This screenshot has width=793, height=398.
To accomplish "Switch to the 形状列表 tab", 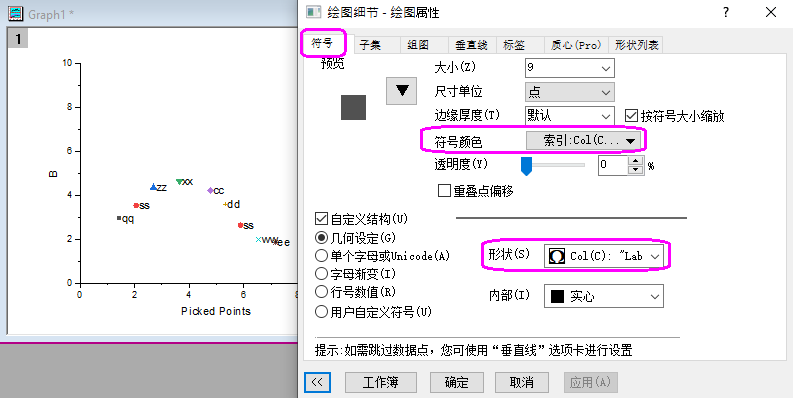I will (636, 45).
